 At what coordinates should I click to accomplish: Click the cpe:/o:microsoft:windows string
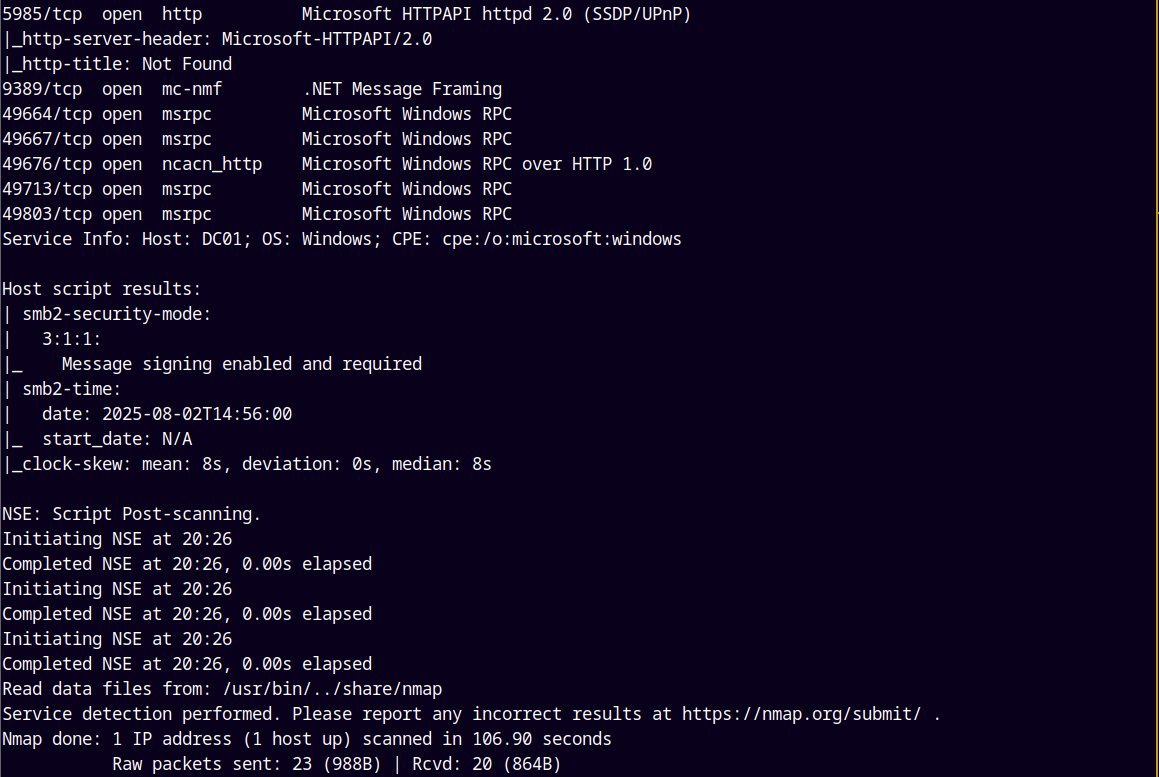[562, 240]
